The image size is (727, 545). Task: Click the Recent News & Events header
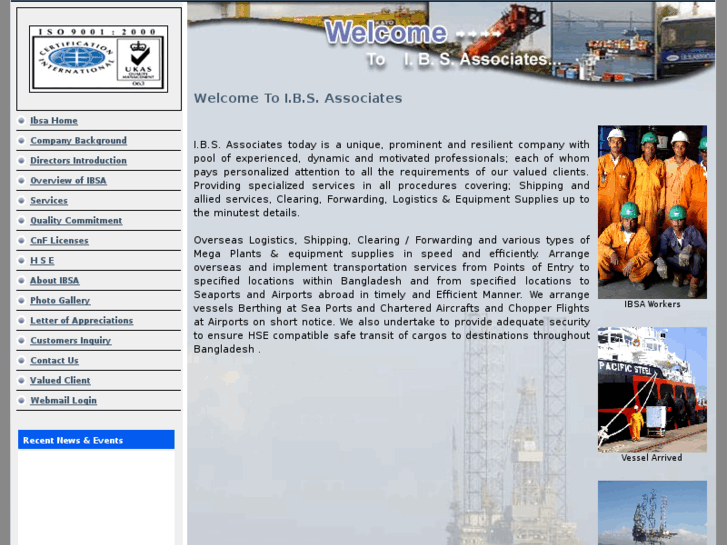pos(96,440)
